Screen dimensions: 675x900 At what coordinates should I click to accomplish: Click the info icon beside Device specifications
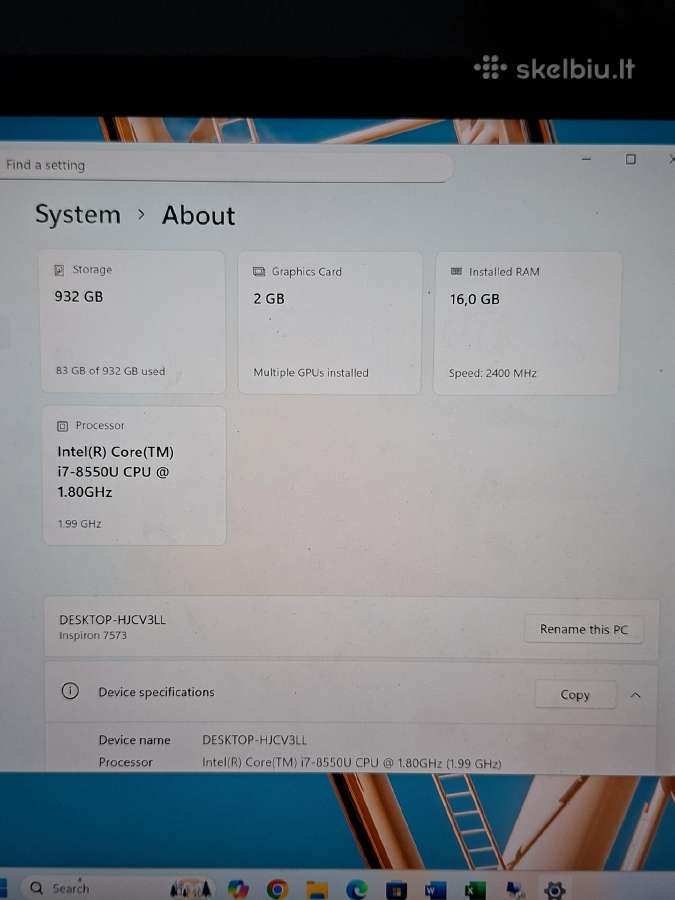pyautogui.click(x=70, y=690)
